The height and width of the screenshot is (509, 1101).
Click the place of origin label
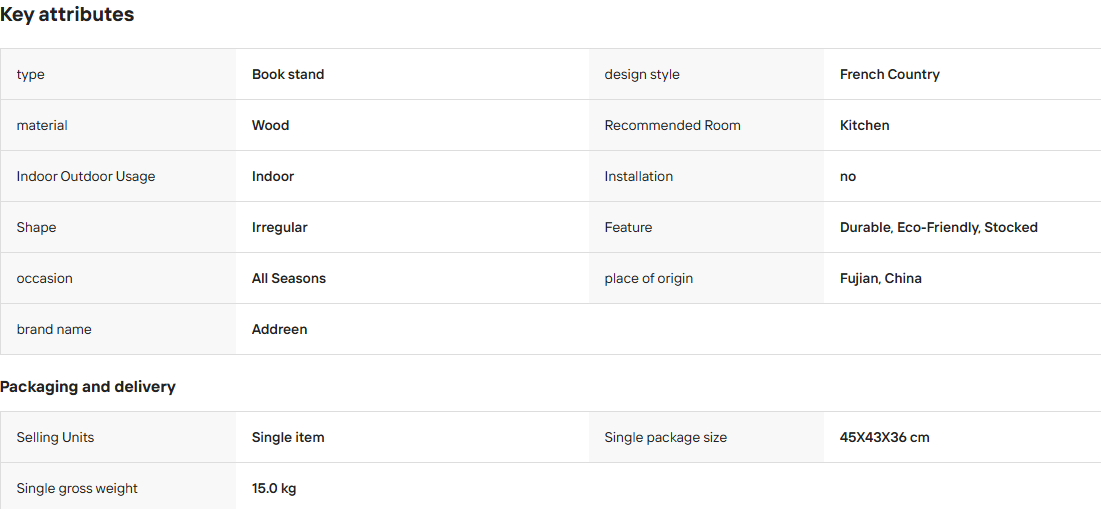pos(649,279)
